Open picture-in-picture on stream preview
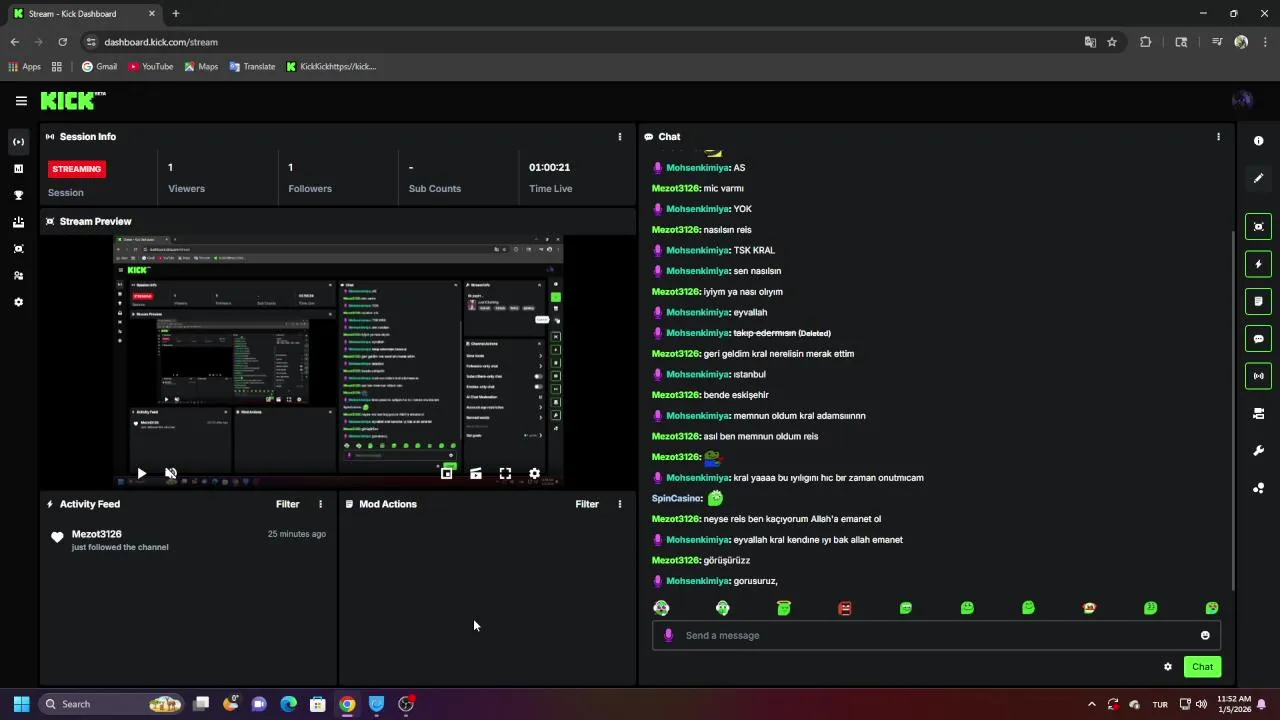The image size is (1280, 720). pos(446,473)
